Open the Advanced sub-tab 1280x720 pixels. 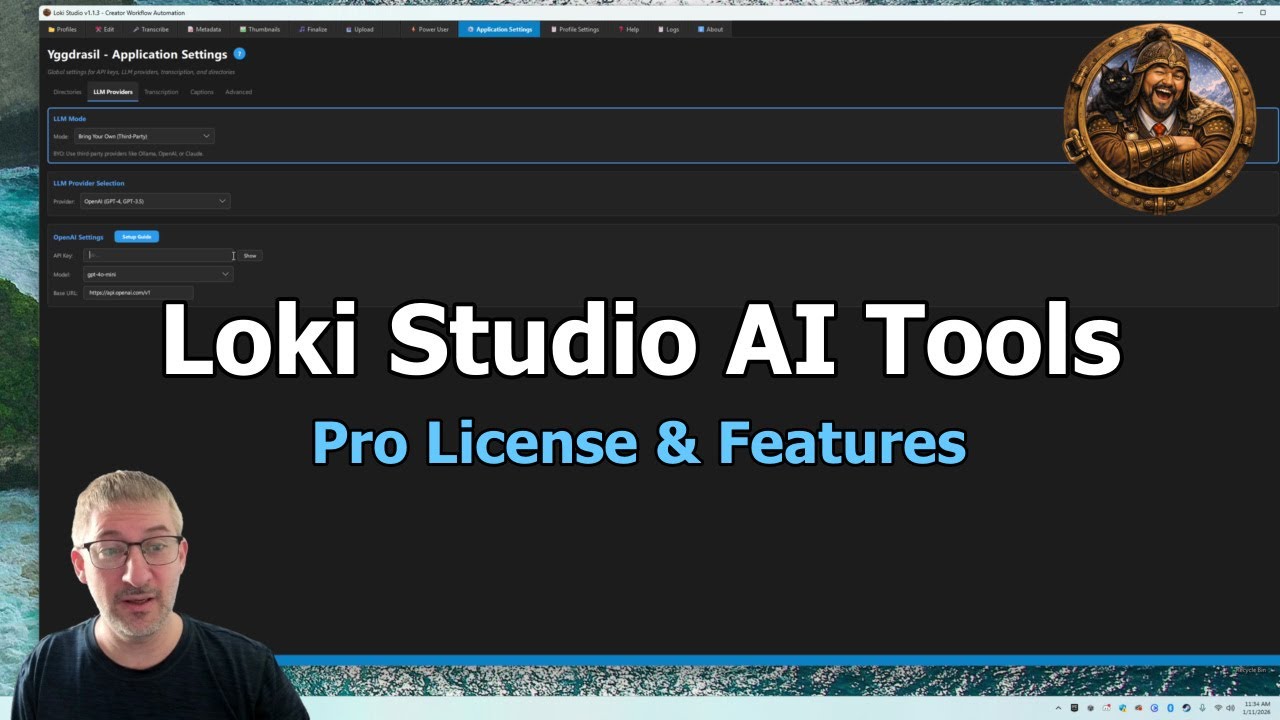click(238, 92)
